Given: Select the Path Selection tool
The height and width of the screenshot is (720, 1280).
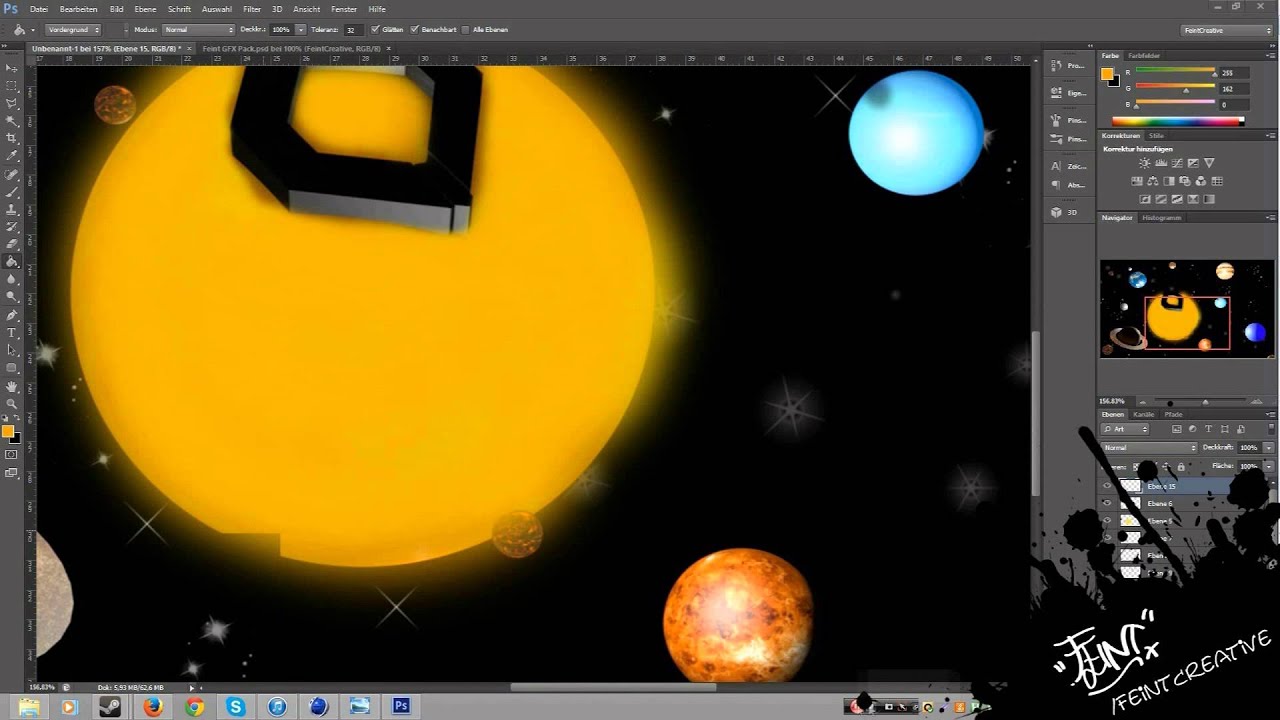Looking at the screenshot, I should tap(12, 350).
